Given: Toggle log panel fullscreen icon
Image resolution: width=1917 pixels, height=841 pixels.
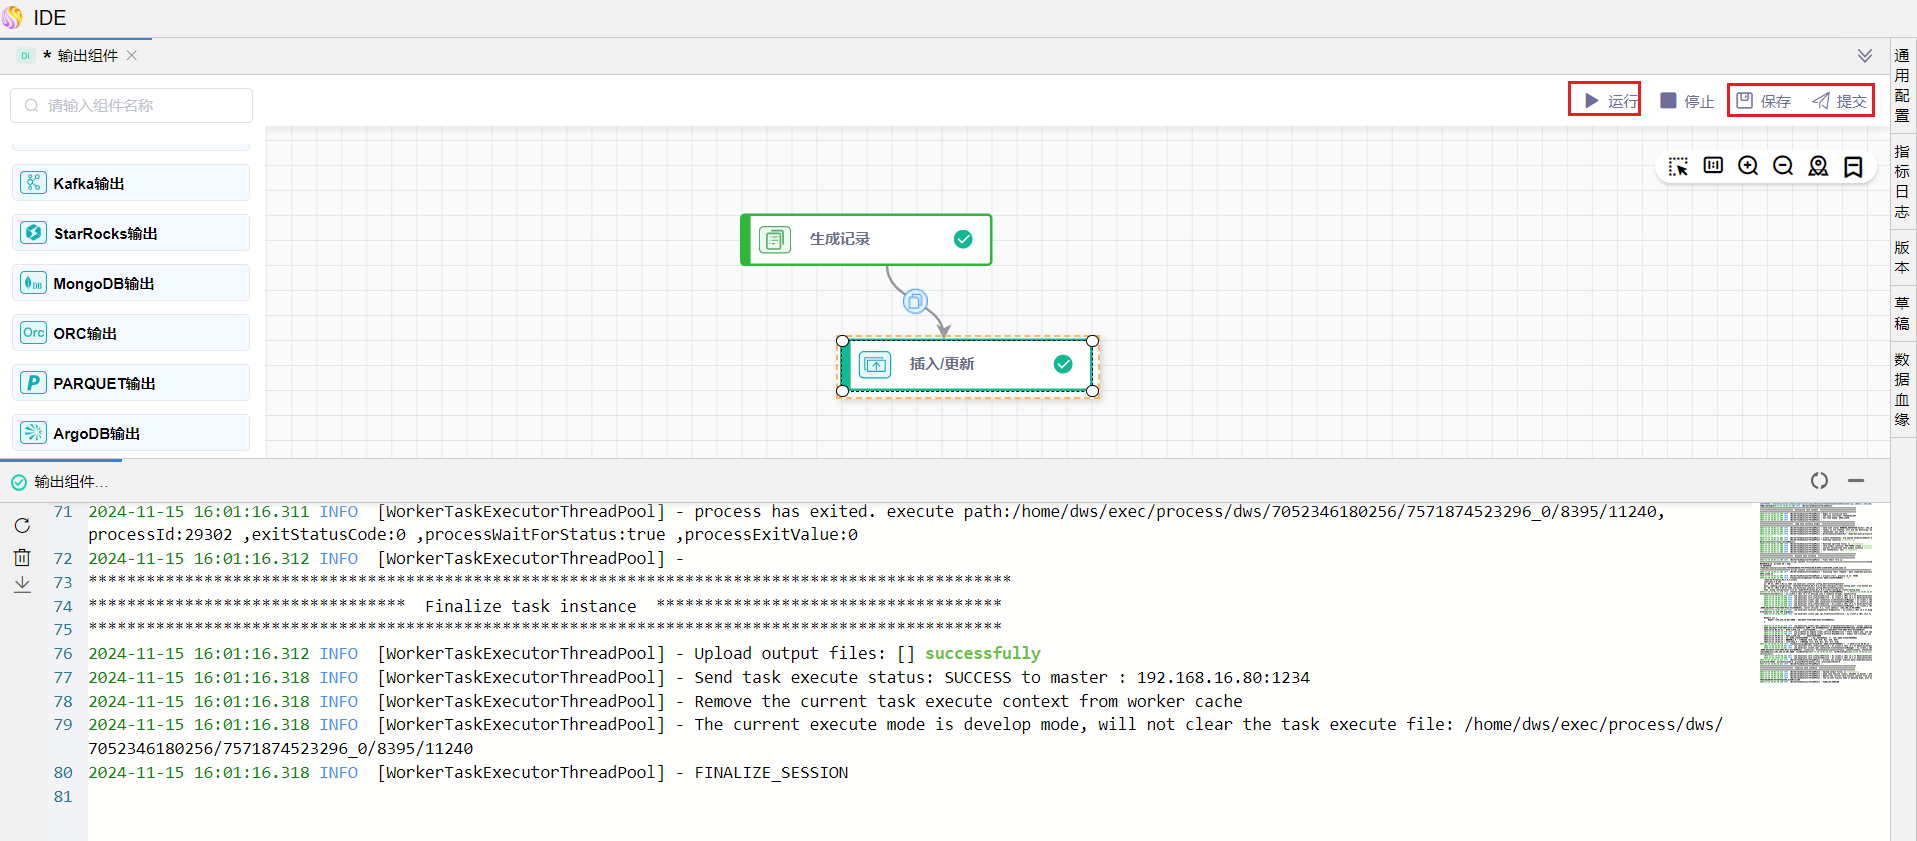Looking at the screenshot, I should point(1819,481).
